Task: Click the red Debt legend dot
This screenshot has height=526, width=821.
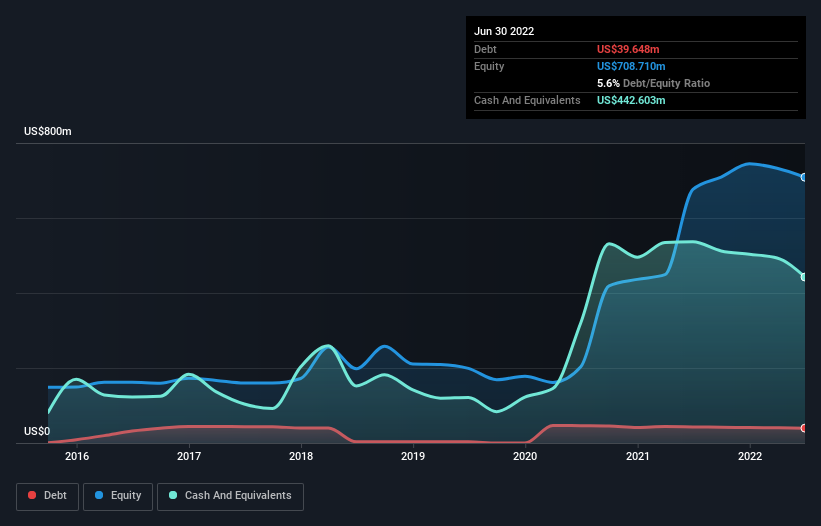Action: click(32, 495)
